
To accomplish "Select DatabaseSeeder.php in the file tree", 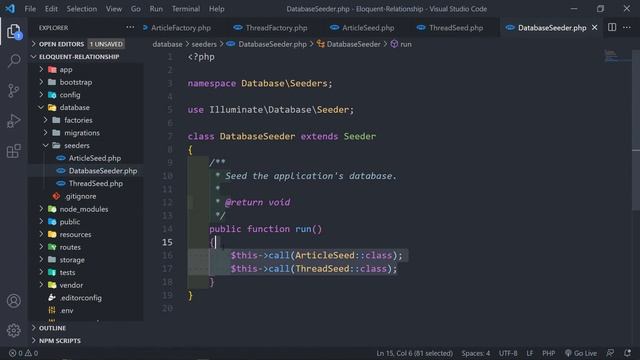I will click(x=102, y=171).
